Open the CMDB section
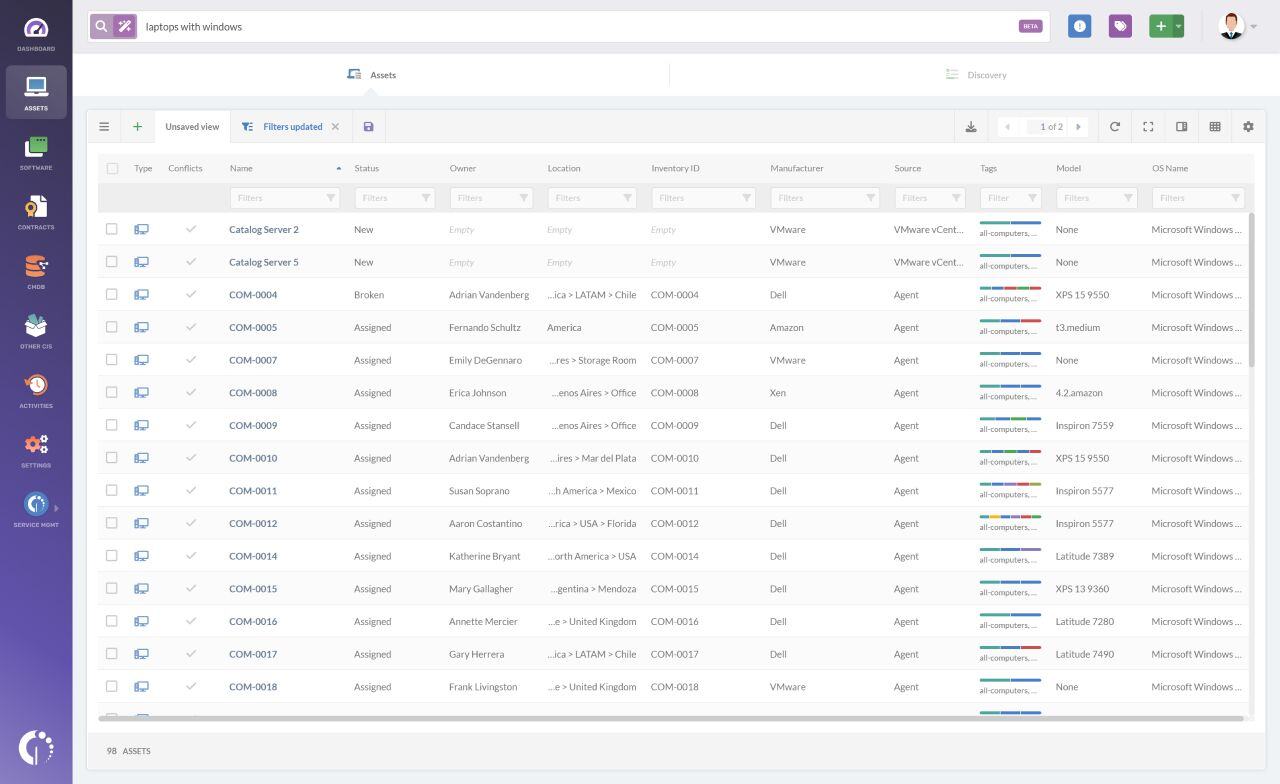The width and height of the screenshot is (1280, 784). [36, 271]
